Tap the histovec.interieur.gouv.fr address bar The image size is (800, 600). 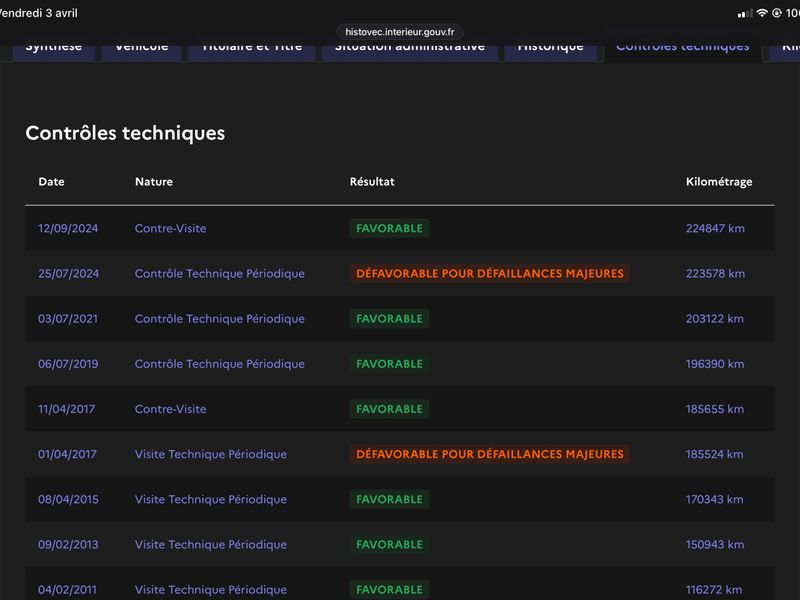coord(399,32)
